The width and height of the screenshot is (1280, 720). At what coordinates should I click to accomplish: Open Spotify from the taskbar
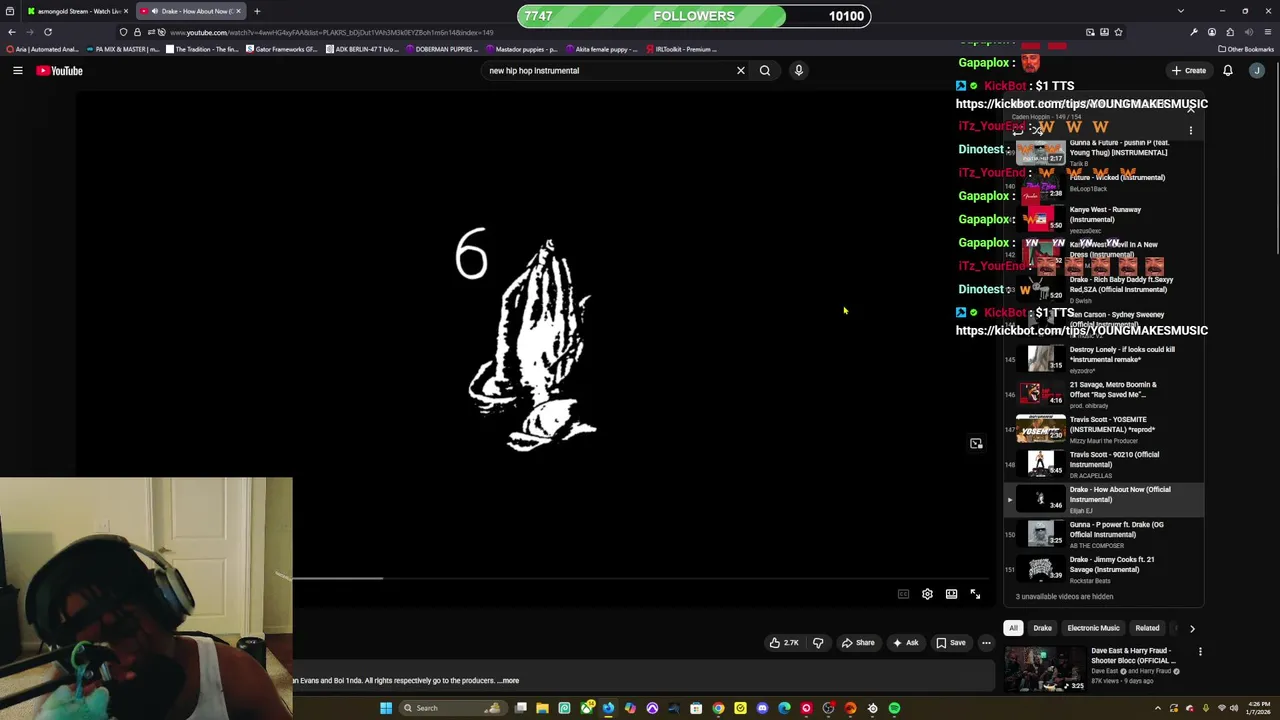[894, 708]
